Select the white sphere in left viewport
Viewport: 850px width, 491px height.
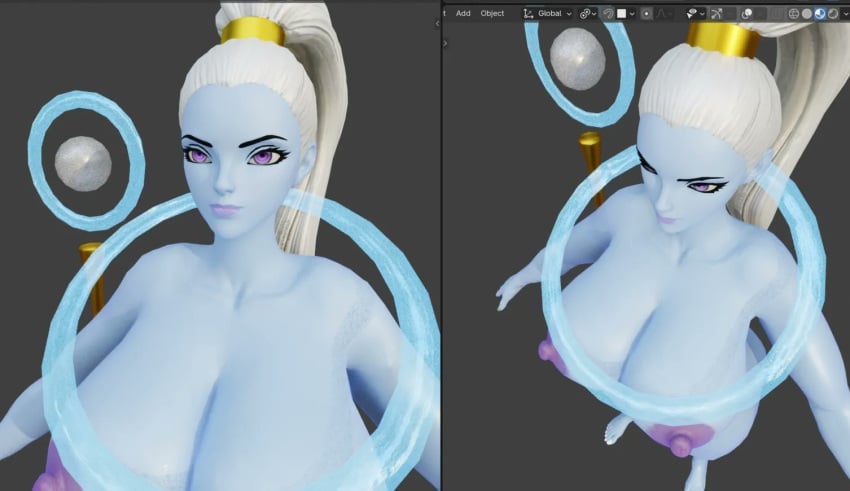coord(83,164)
